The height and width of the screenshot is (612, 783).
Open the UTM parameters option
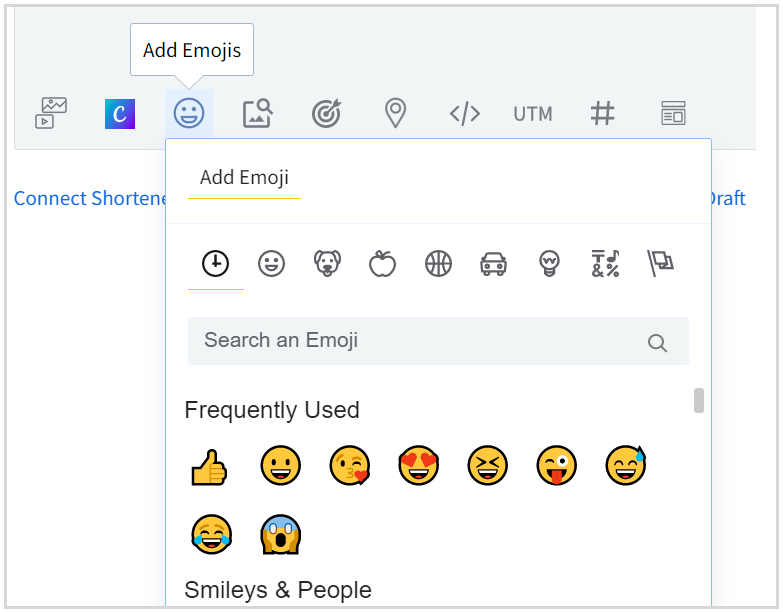coord(533,113)
